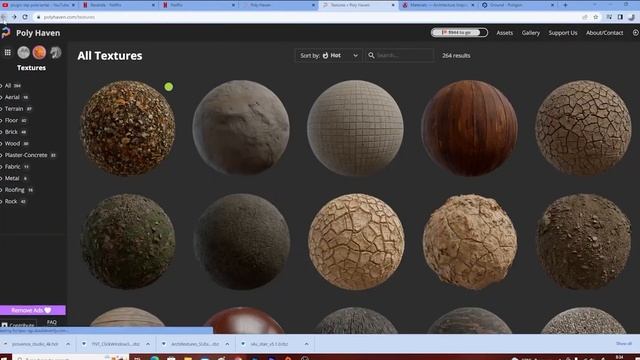Expand the Floor category arrow
Screen dimensions: 640x360
click(1, 120)
